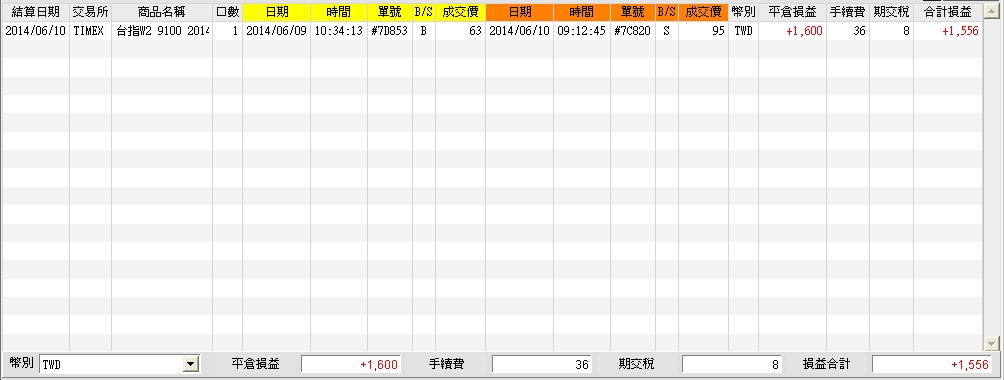The height and width of the screenshot is (380, 1004).
Task: Sort by 結算日期 column header
Action: pyautogui.click(x=35, y=12)
